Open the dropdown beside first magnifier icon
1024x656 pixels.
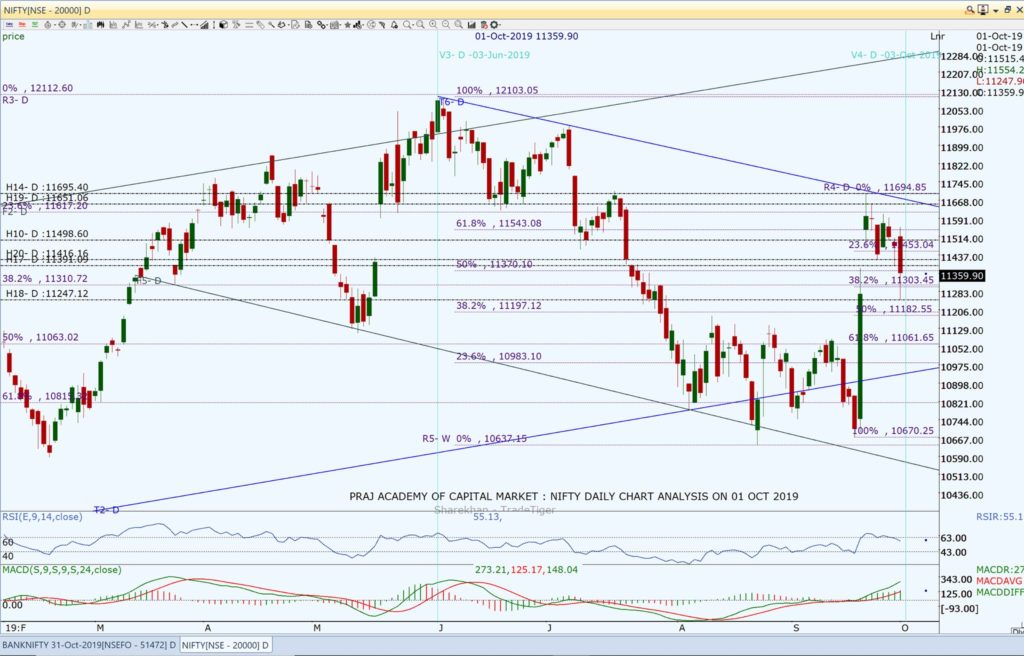coord(413,25)
